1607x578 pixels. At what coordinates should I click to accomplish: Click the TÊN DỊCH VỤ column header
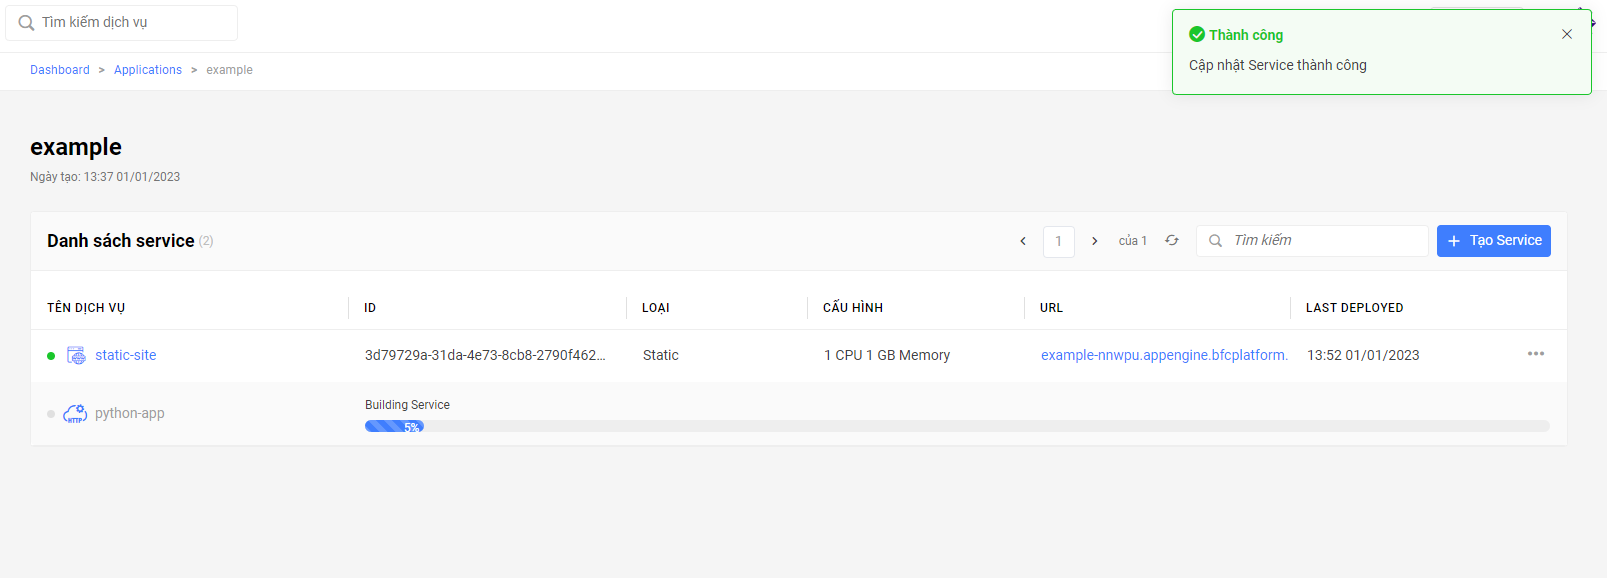(86, 308)
